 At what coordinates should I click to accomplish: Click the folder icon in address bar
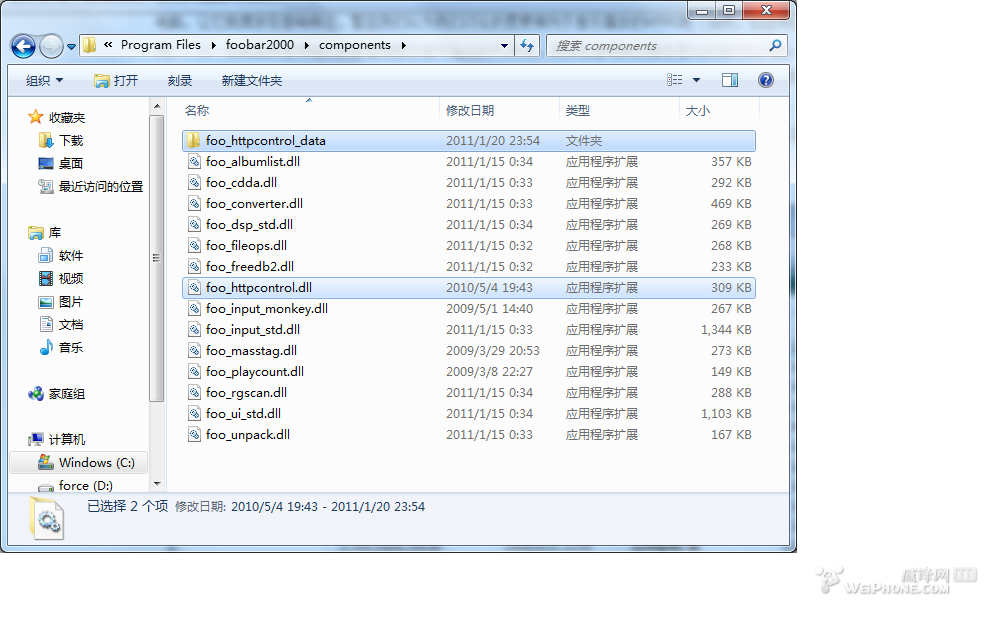click(x=90, y=45)
